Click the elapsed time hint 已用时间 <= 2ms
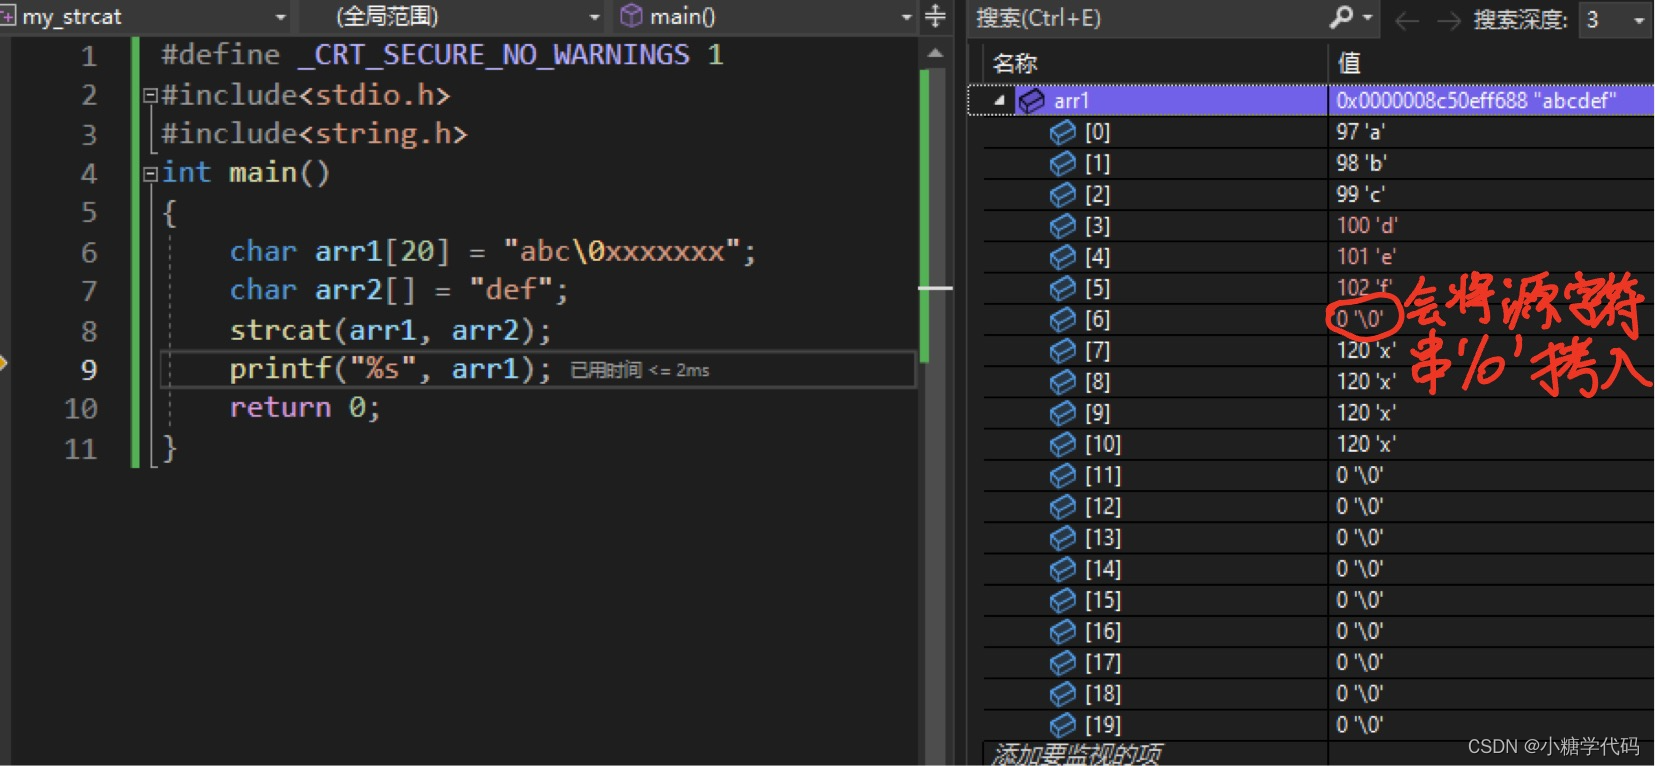 pos(640,370)
